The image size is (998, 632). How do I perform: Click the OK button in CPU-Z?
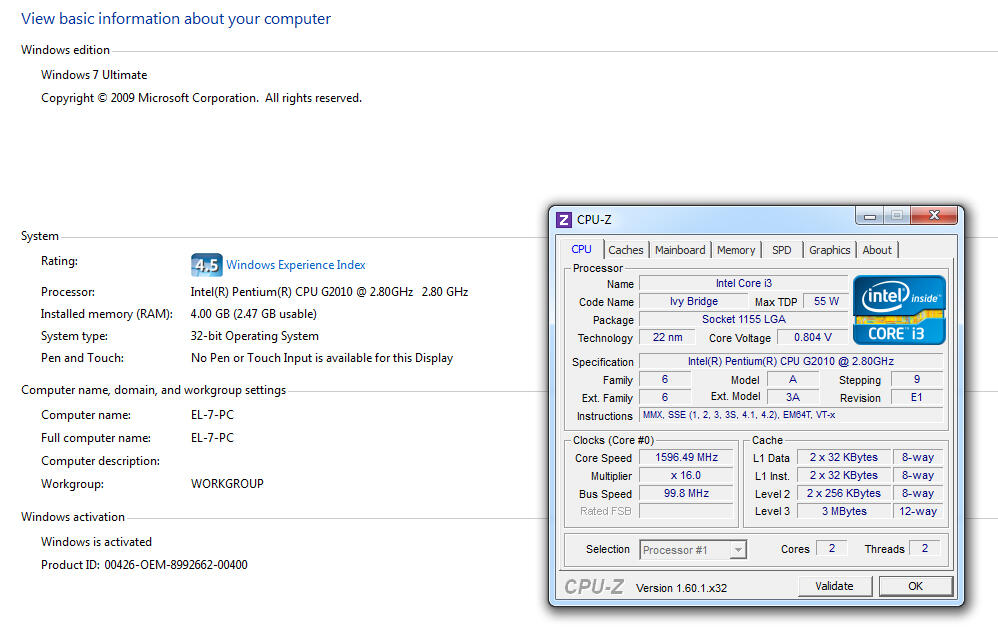915,586
